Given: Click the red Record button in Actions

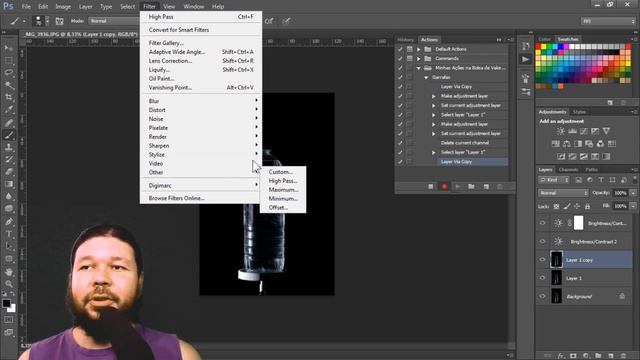Looking at the screenshot, I should point(444,187).
